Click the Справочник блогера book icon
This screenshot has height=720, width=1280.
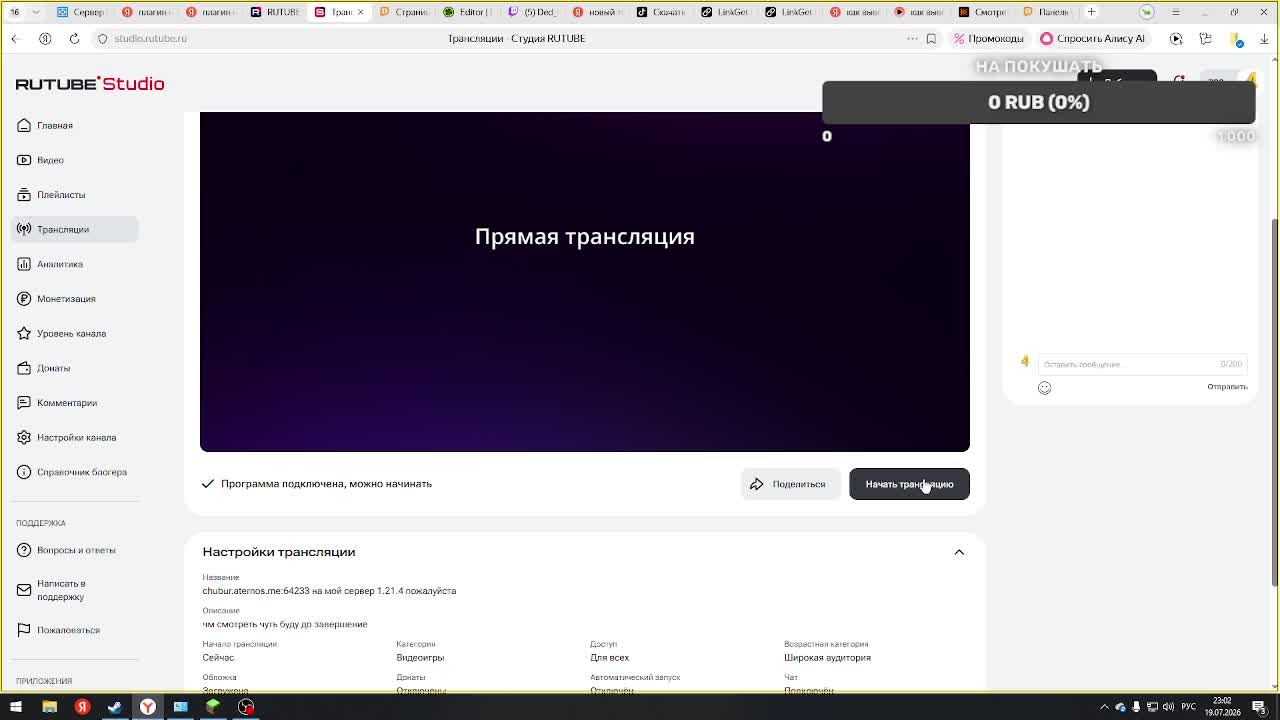click(x=24, y=472)
